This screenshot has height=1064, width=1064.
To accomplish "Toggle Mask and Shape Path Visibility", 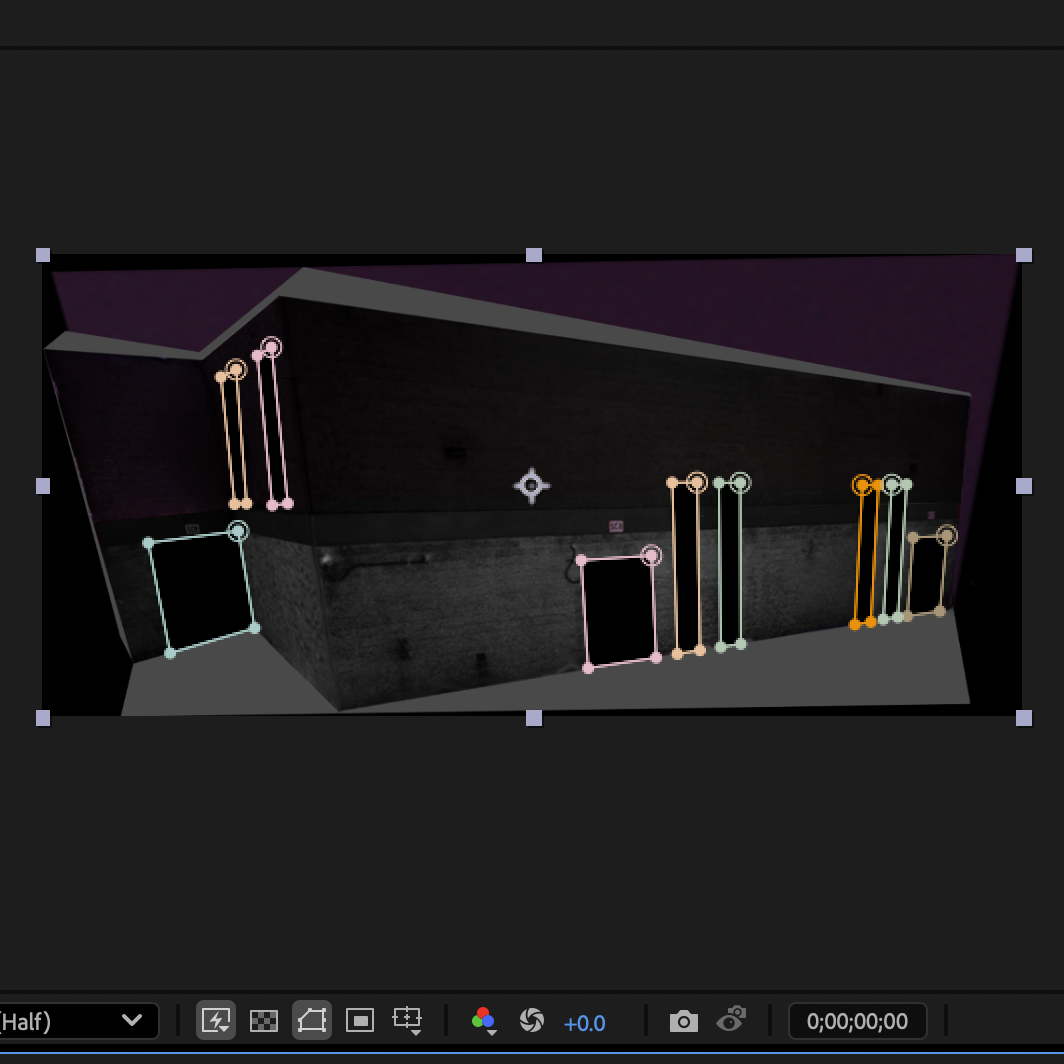I will pos(311,1020).
